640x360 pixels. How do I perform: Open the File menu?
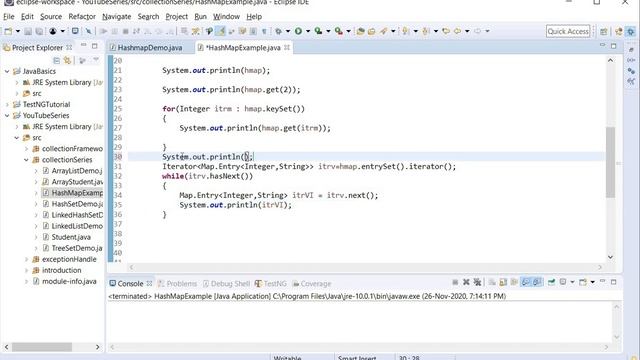(x=9, y=17)
